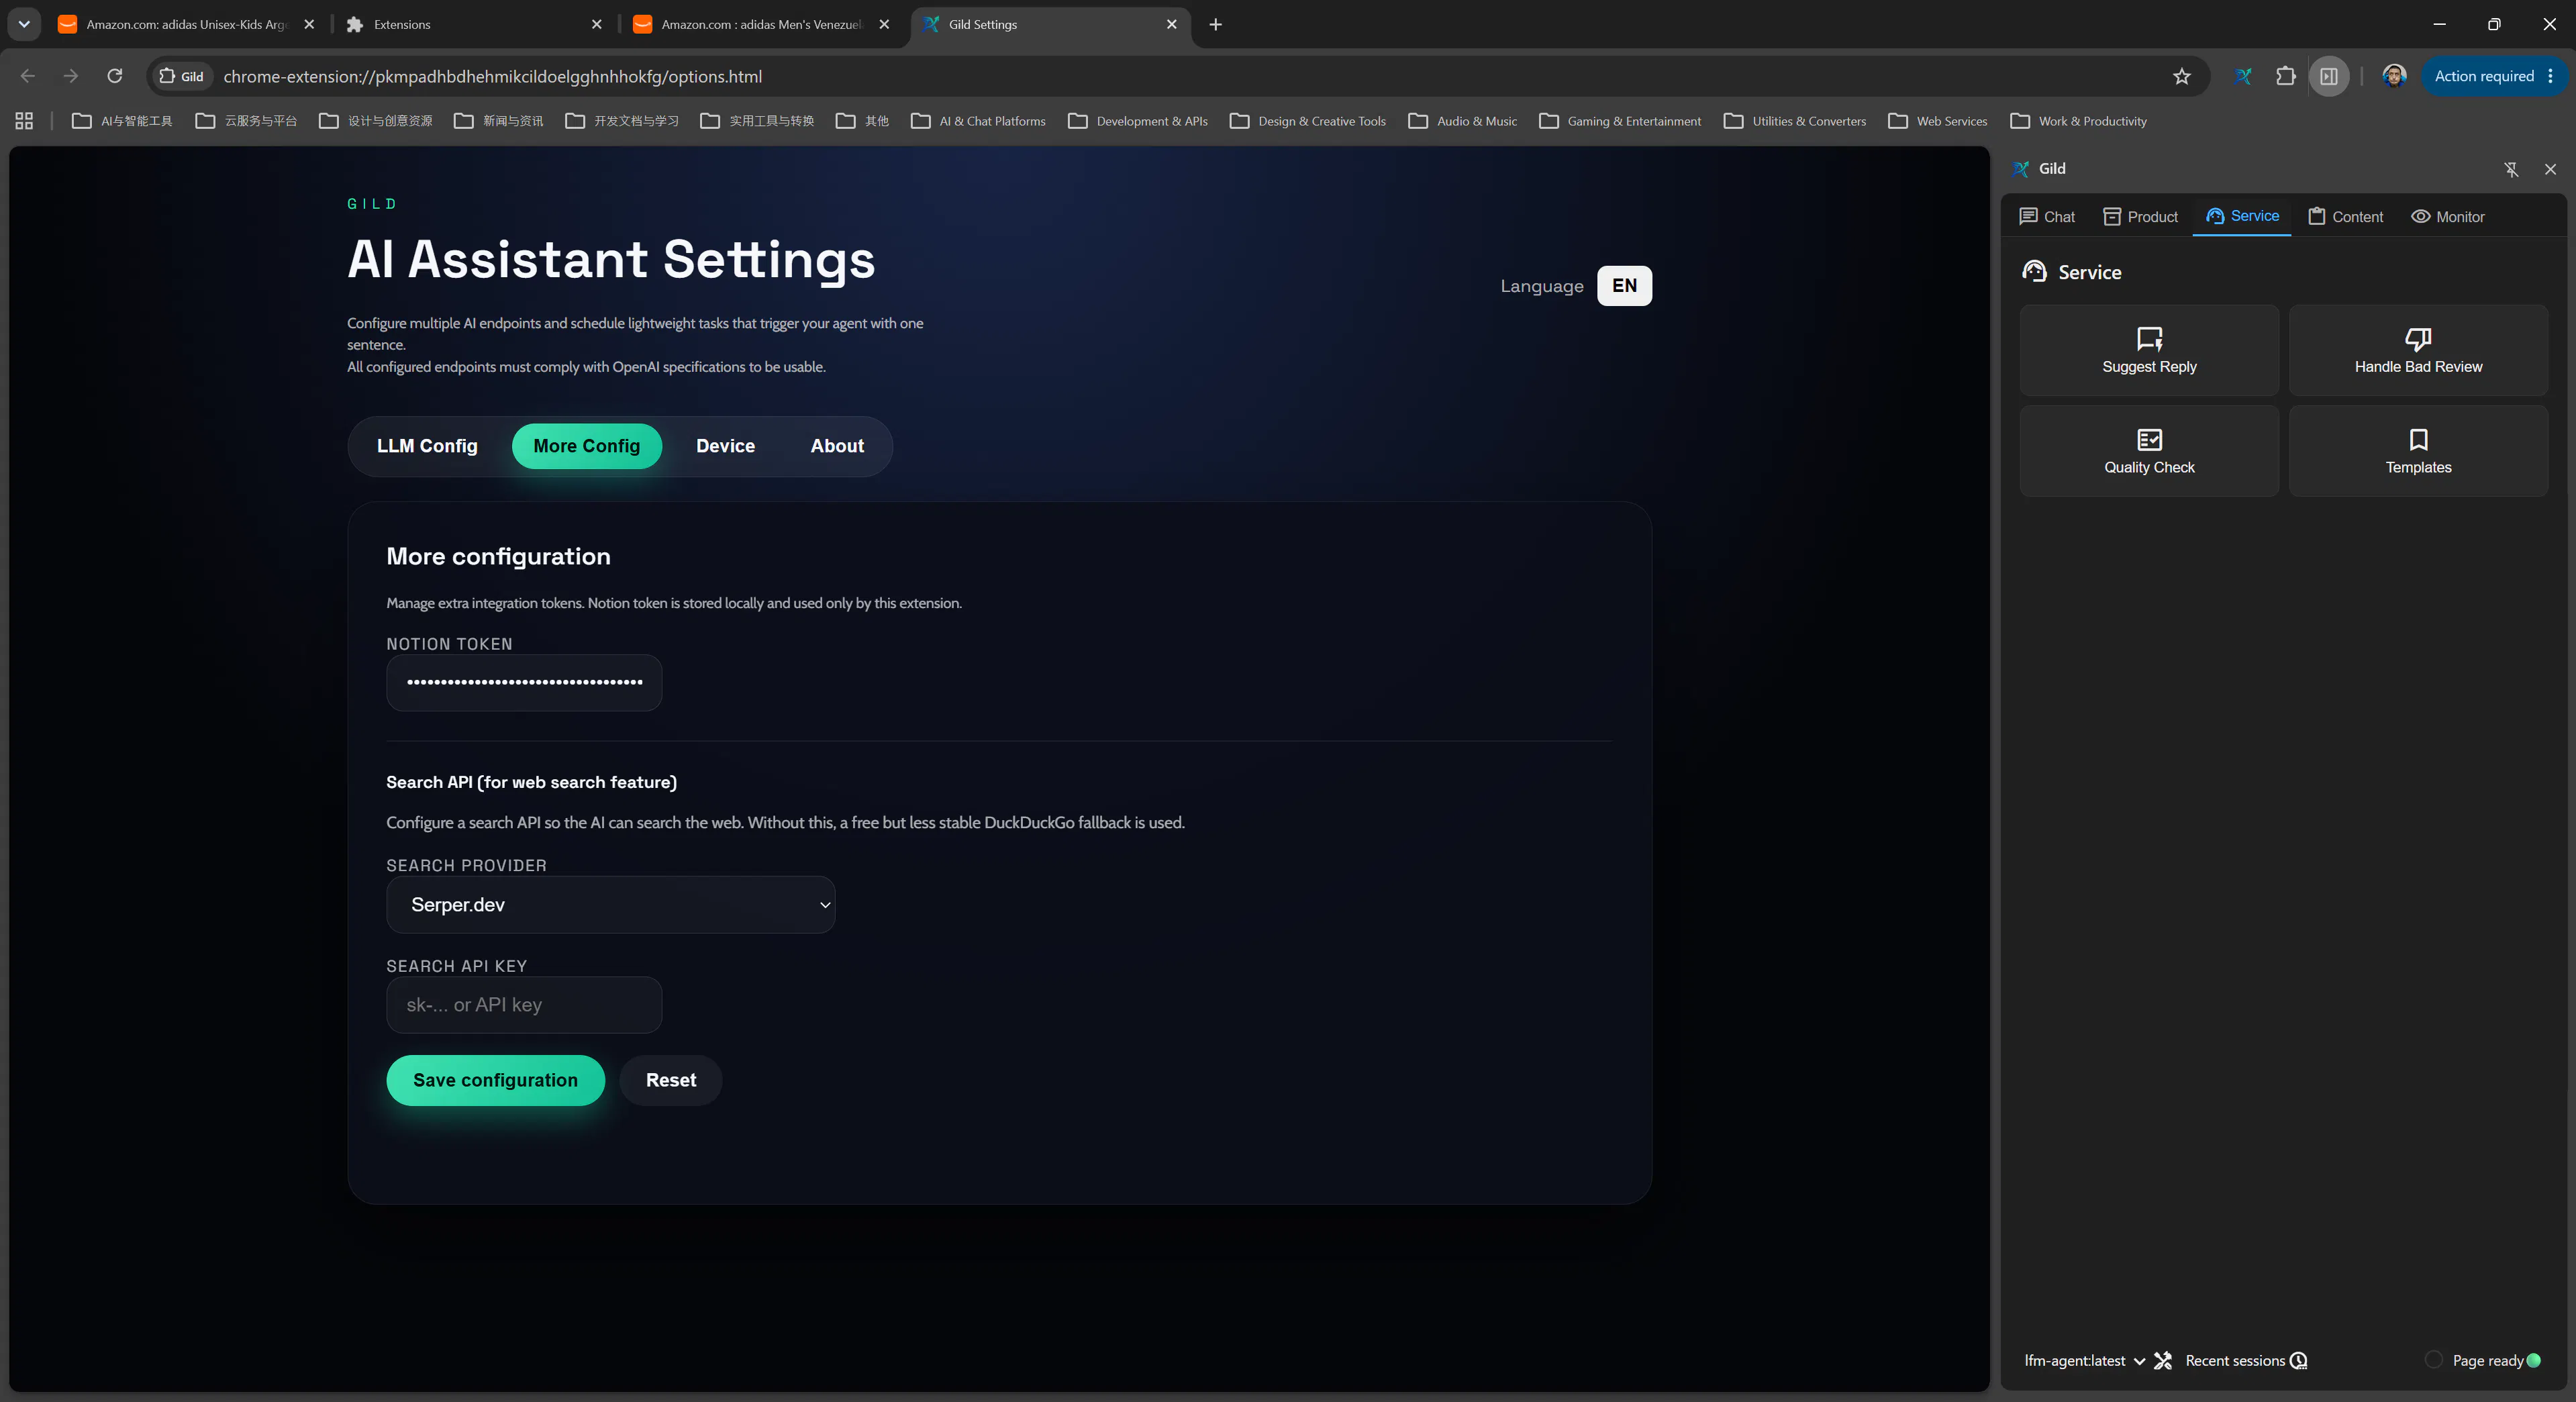Image resolution: width=2576 pixels, height=1402 pixels.
Task: Click the Notion token input field
Action: pyautogui.click(x=524, y=682)
